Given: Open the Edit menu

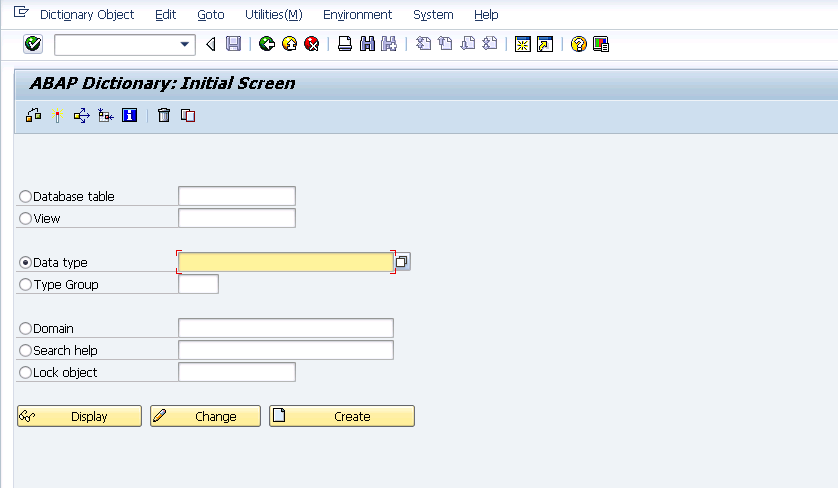Looking at the screenshot, I should coord(166,14).
